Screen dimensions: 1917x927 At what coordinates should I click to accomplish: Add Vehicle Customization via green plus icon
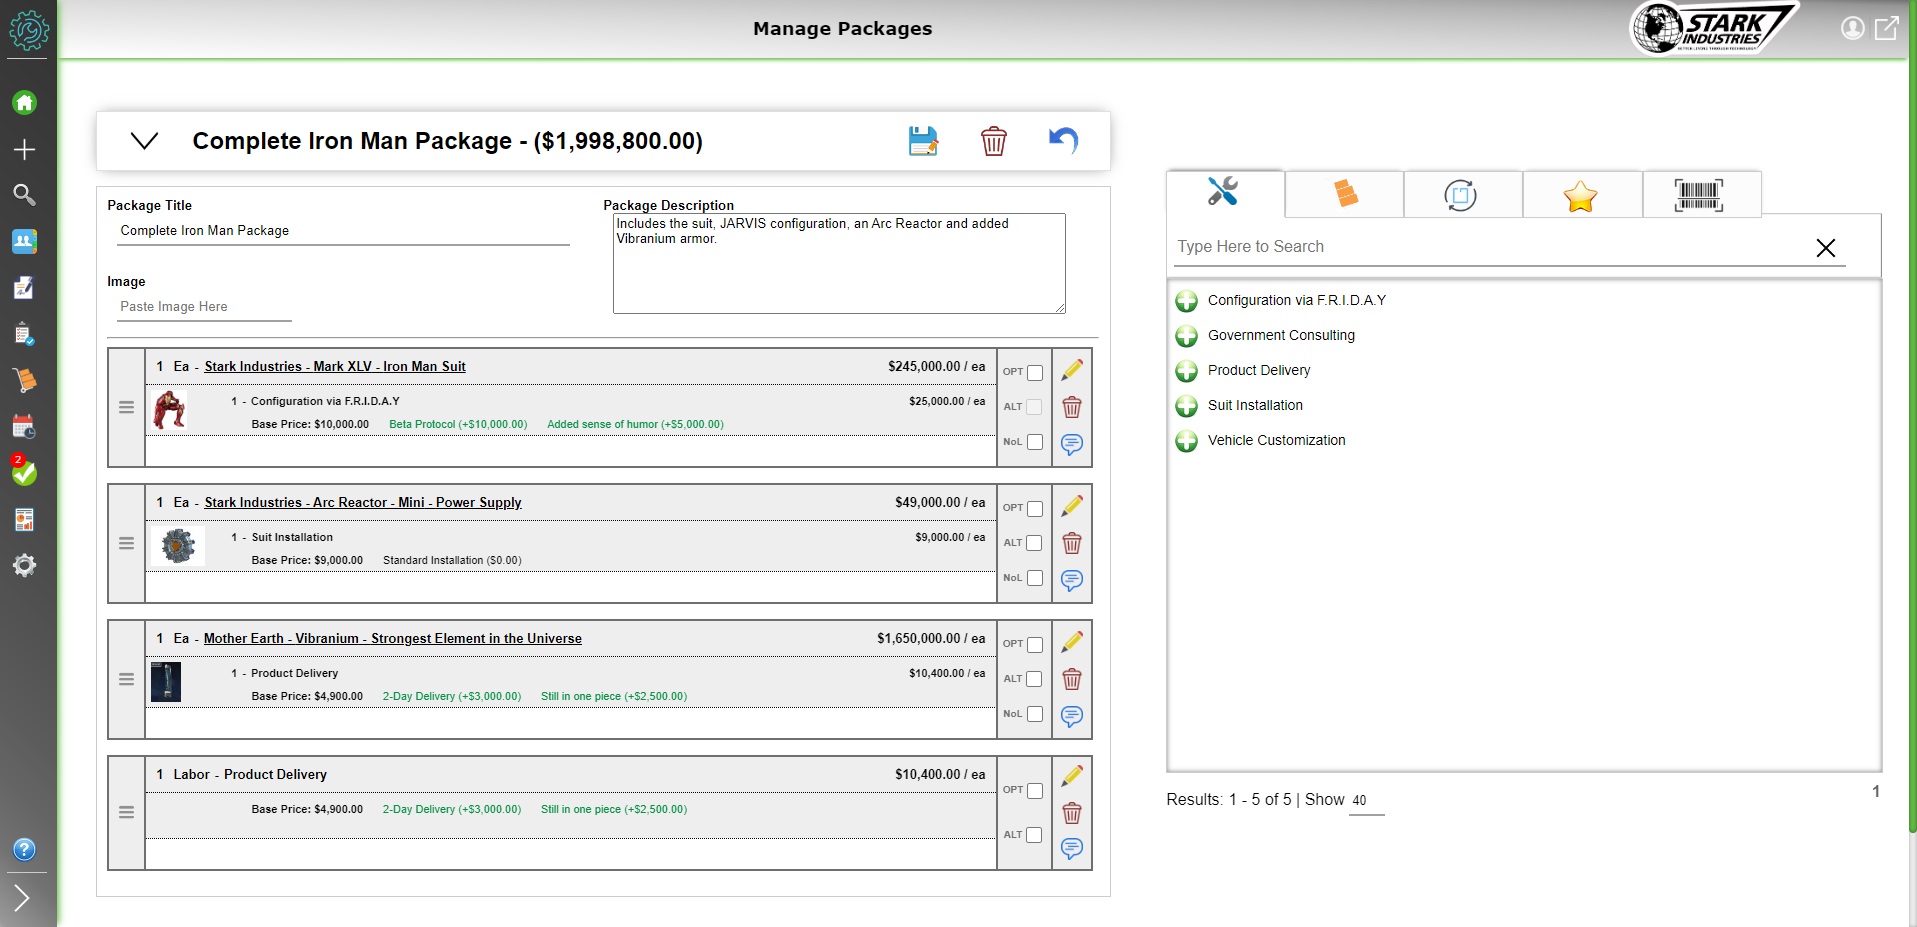pos(1186,441)
